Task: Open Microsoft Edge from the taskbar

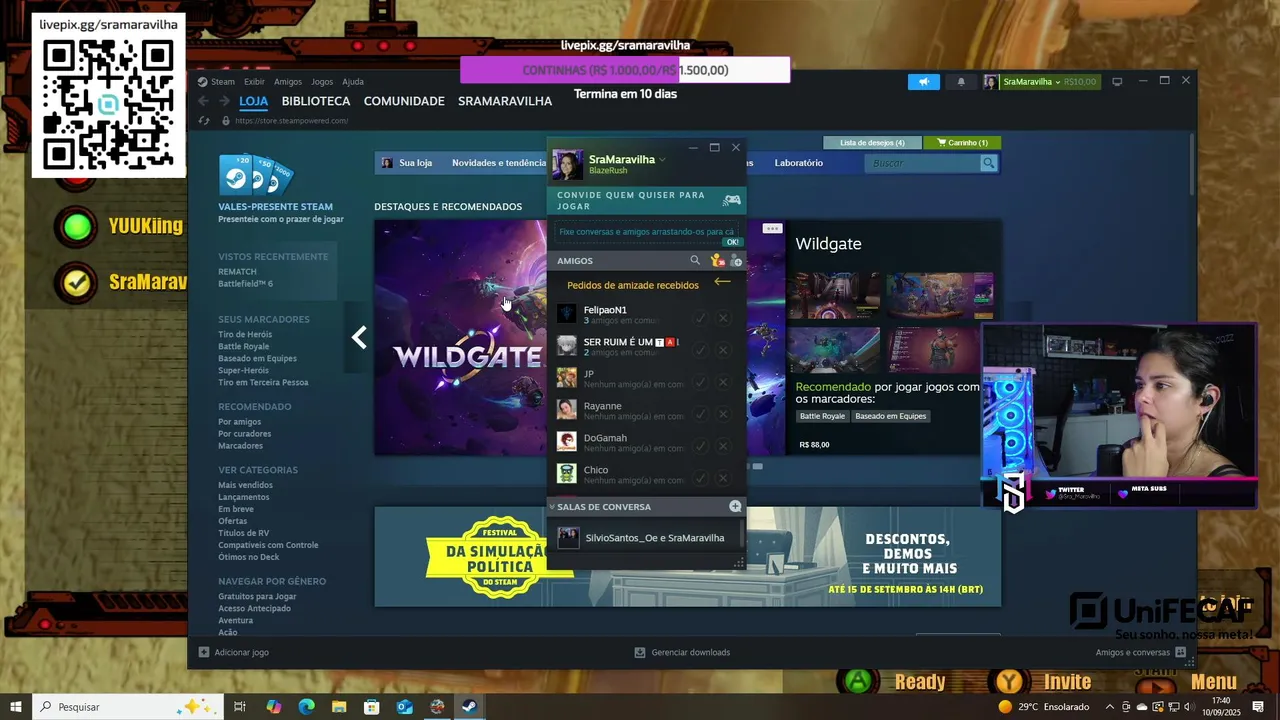Action: pos(307,706)
